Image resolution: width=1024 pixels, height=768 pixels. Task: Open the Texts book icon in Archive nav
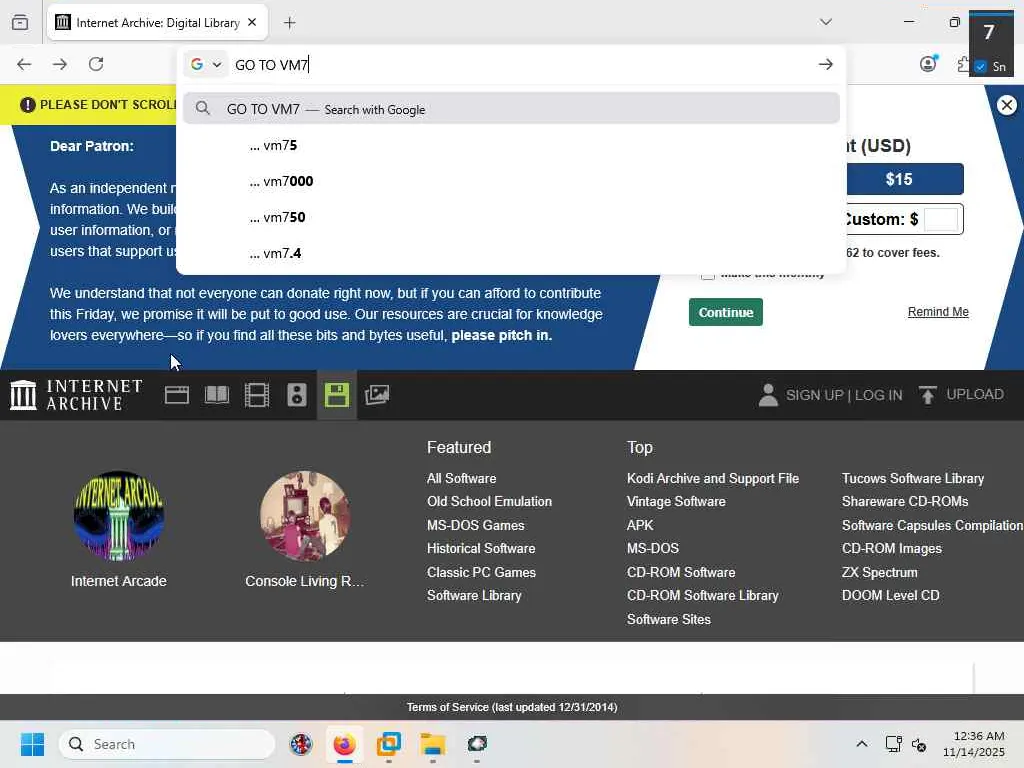point(217,395)
